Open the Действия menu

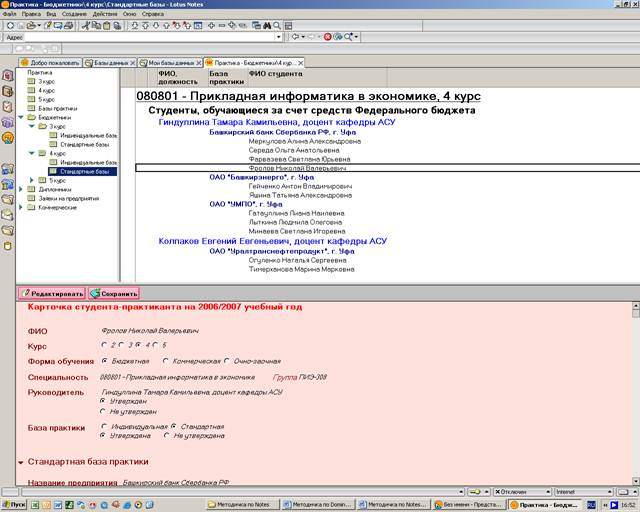tap(105, 14)
